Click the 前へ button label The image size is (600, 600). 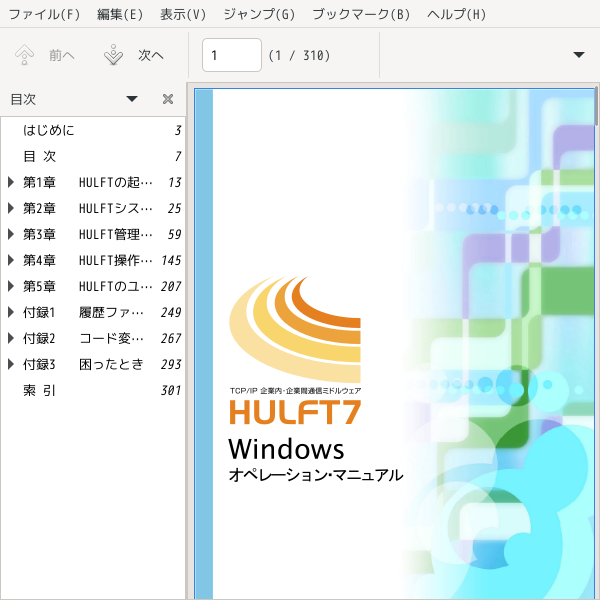point(62,55)
